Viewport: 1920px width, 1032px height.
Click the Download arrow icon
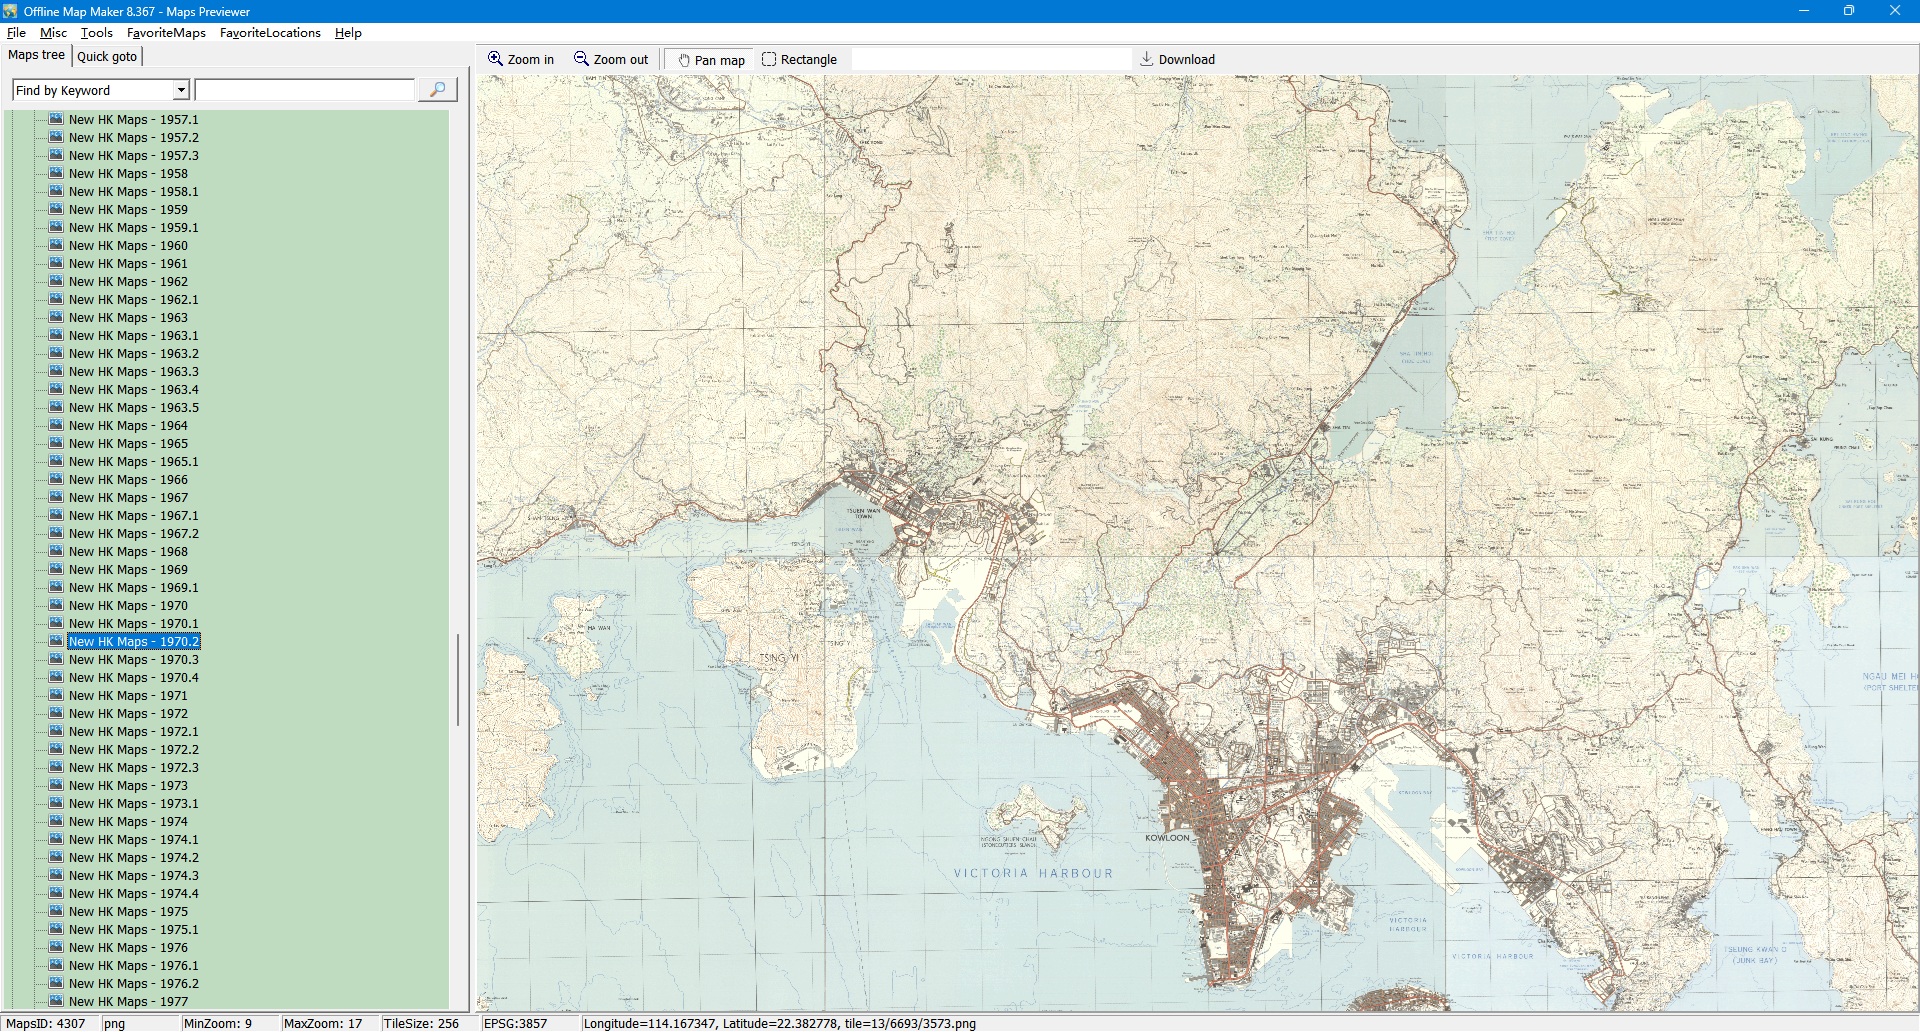[x=1147, y=59]
